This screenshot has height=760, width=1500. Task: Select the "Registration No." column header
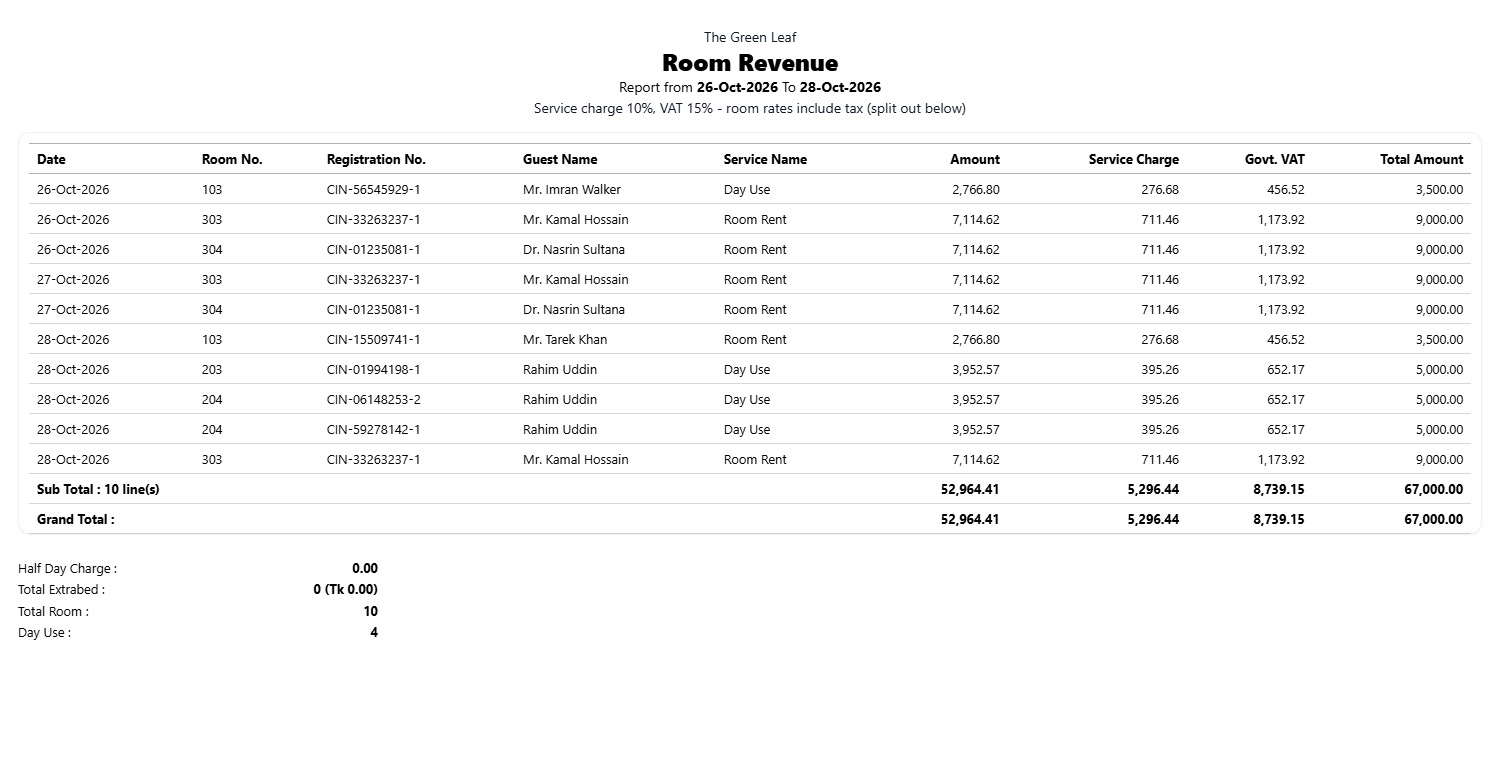[x=376, y=159]
